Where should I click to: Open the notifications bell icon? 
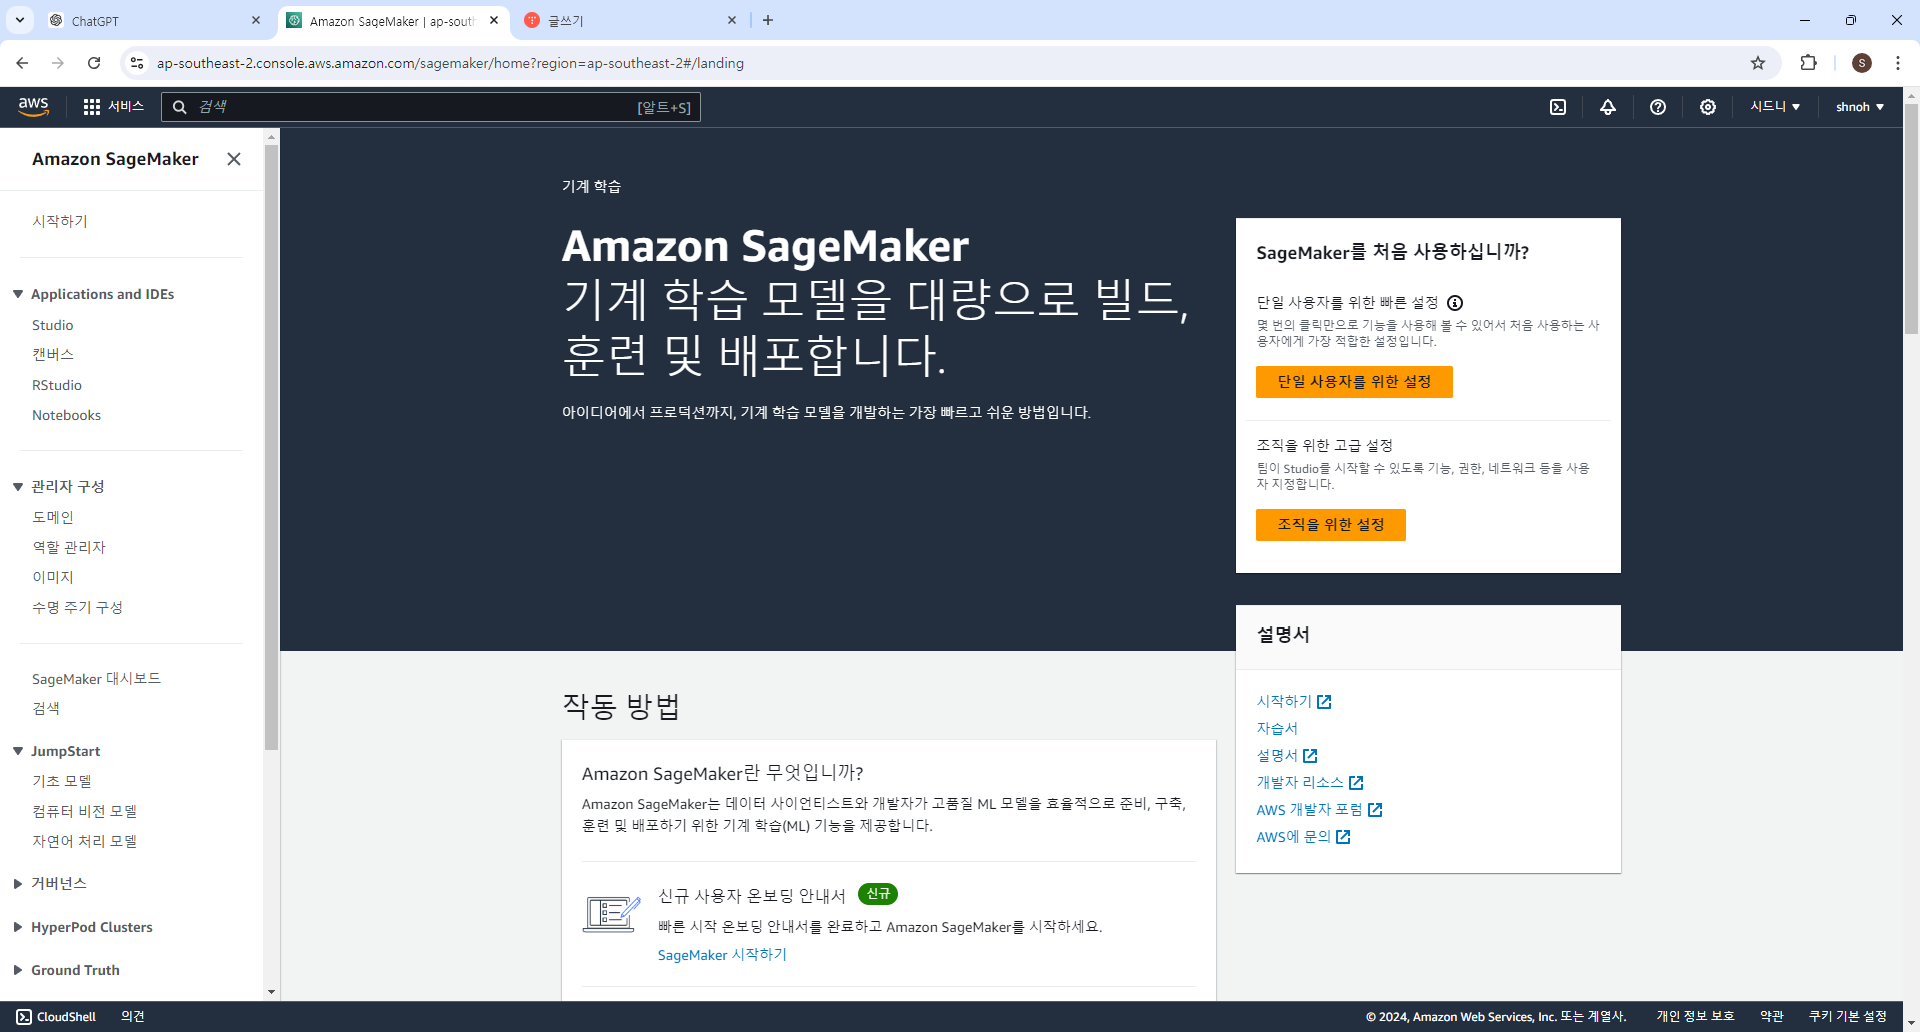tap(1608, 107)
